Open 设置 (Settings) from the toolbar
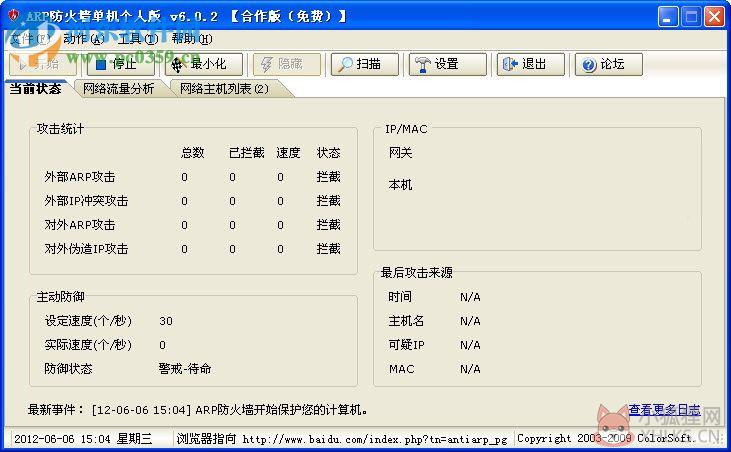Viewport: 731px width, 452px height. pos(448,64)
